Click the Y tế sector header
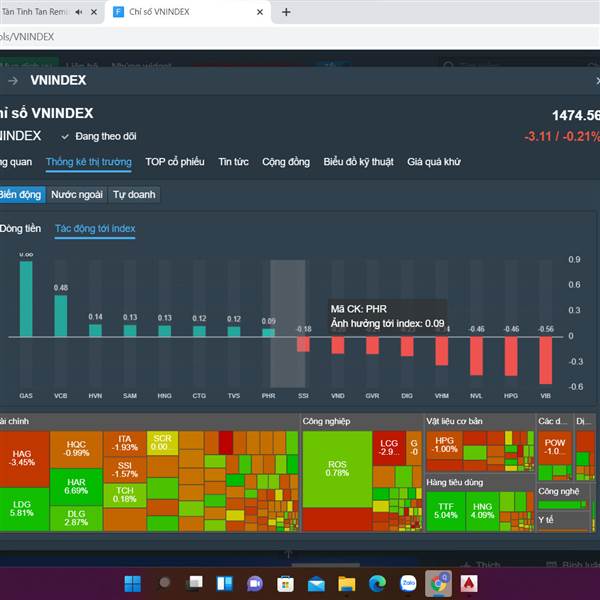The image size is (600, 600). tap(563, 520)
